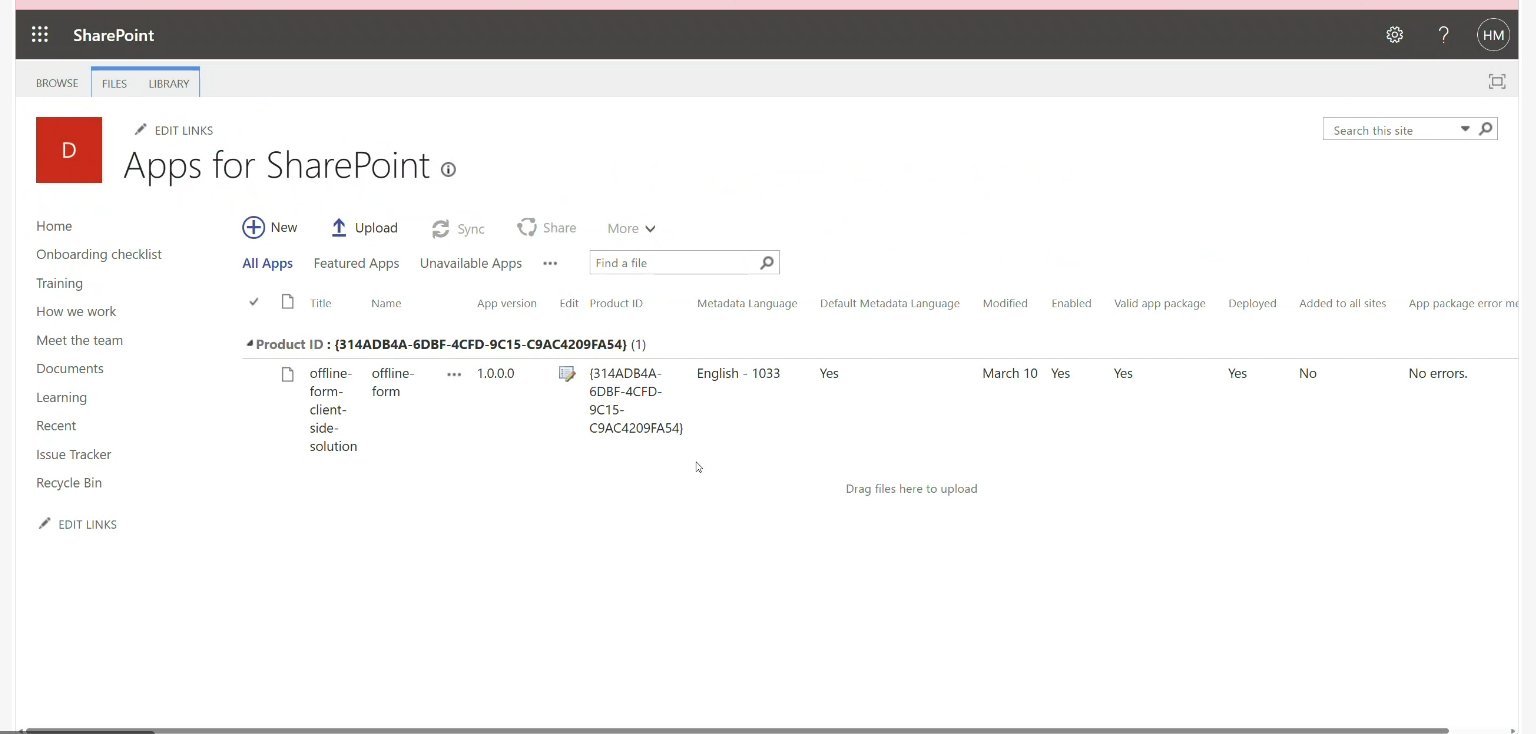
Task: Toggle focus on content icon
Action: click(x=1497, y=82)
